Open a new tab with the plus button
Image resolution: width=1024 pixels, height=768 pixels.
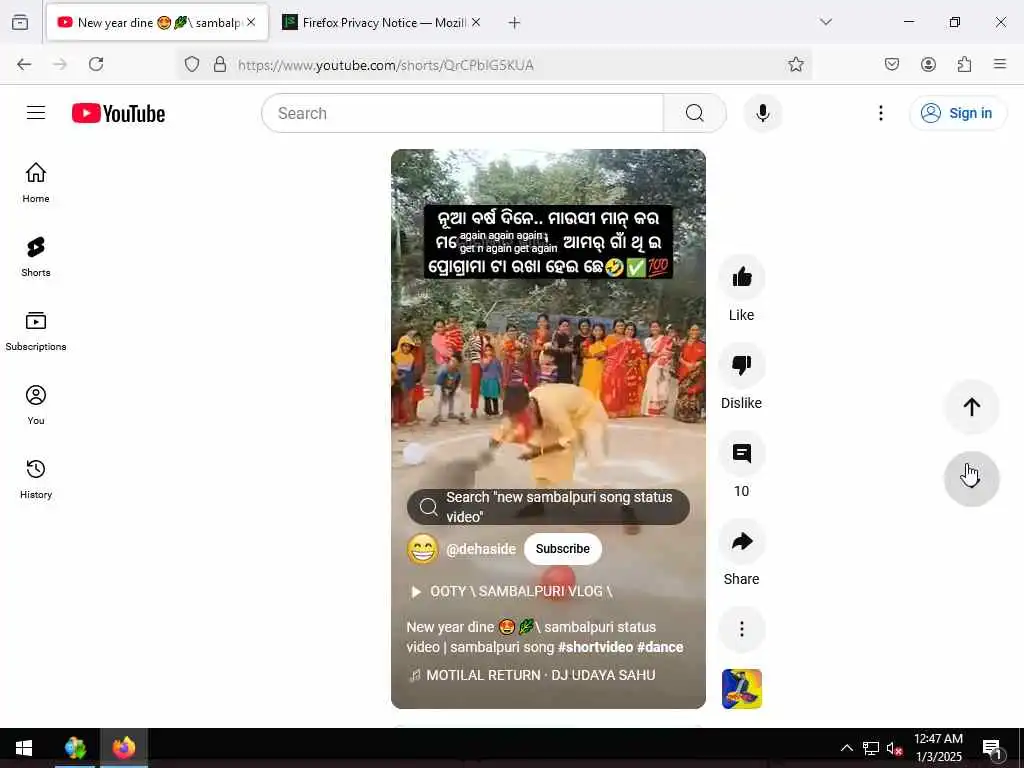tap(515, 22)
